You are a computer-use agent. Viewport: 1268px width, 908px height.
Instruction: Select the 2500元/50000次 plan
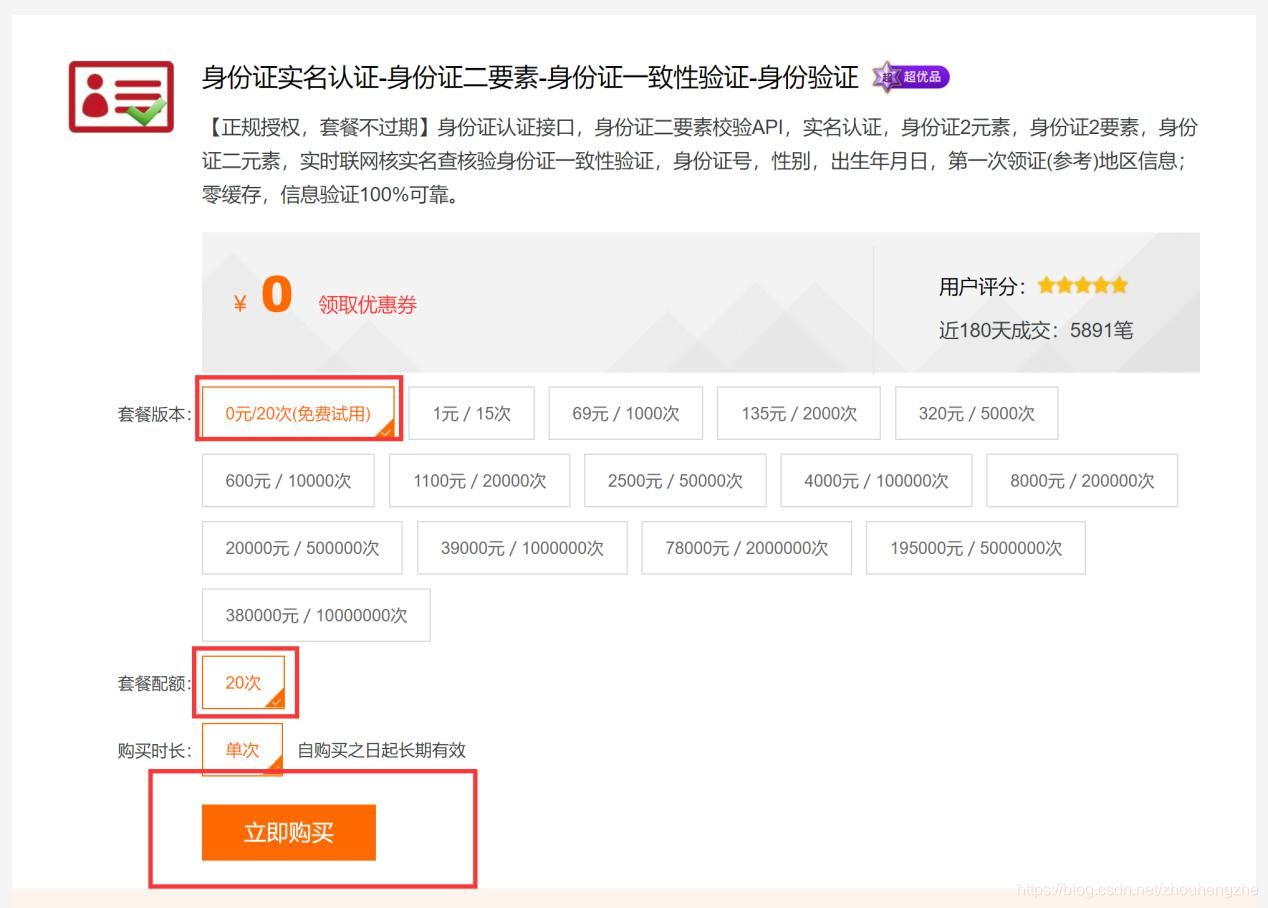(x=674, y=480)
